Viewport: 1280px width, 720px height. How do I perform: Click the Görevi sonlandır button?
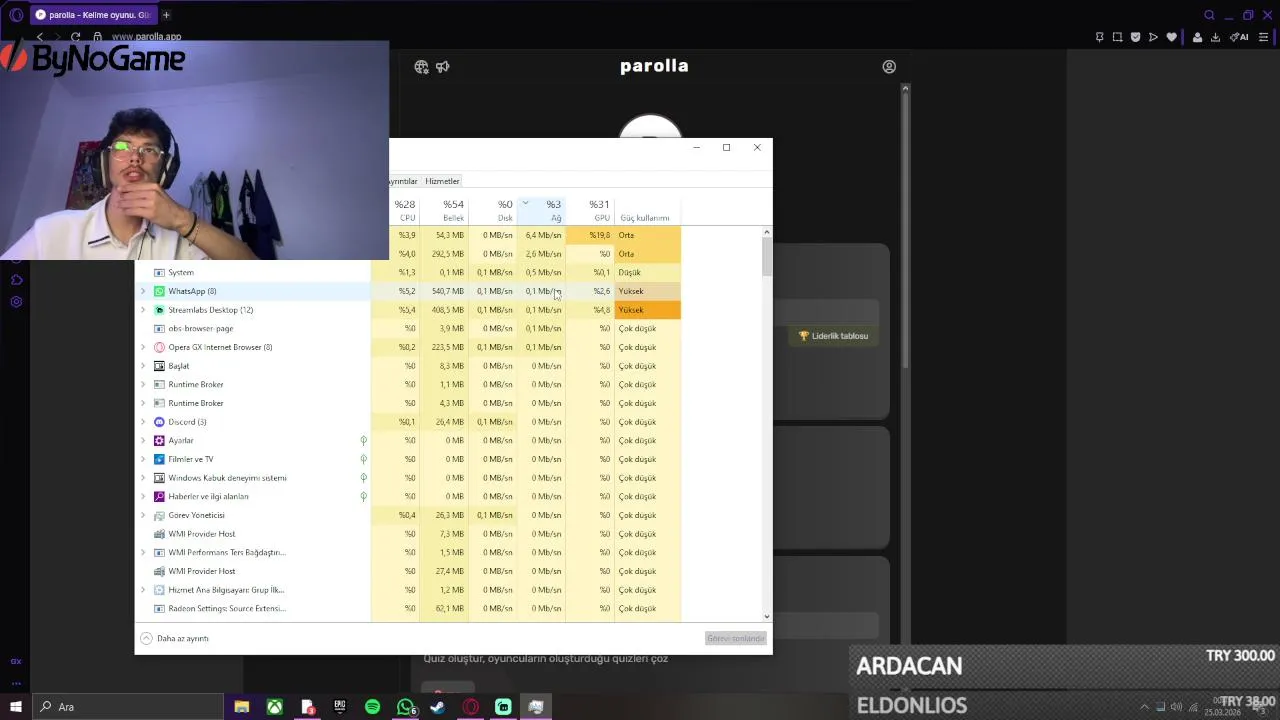[x=736, y=638]
